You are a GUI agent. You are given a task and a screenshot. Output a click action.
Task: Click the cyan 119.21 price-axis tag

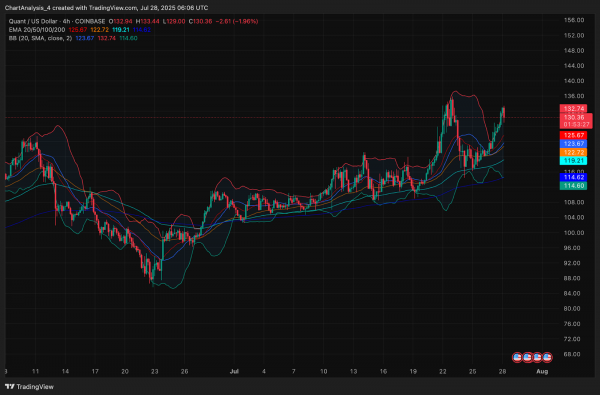573,161
